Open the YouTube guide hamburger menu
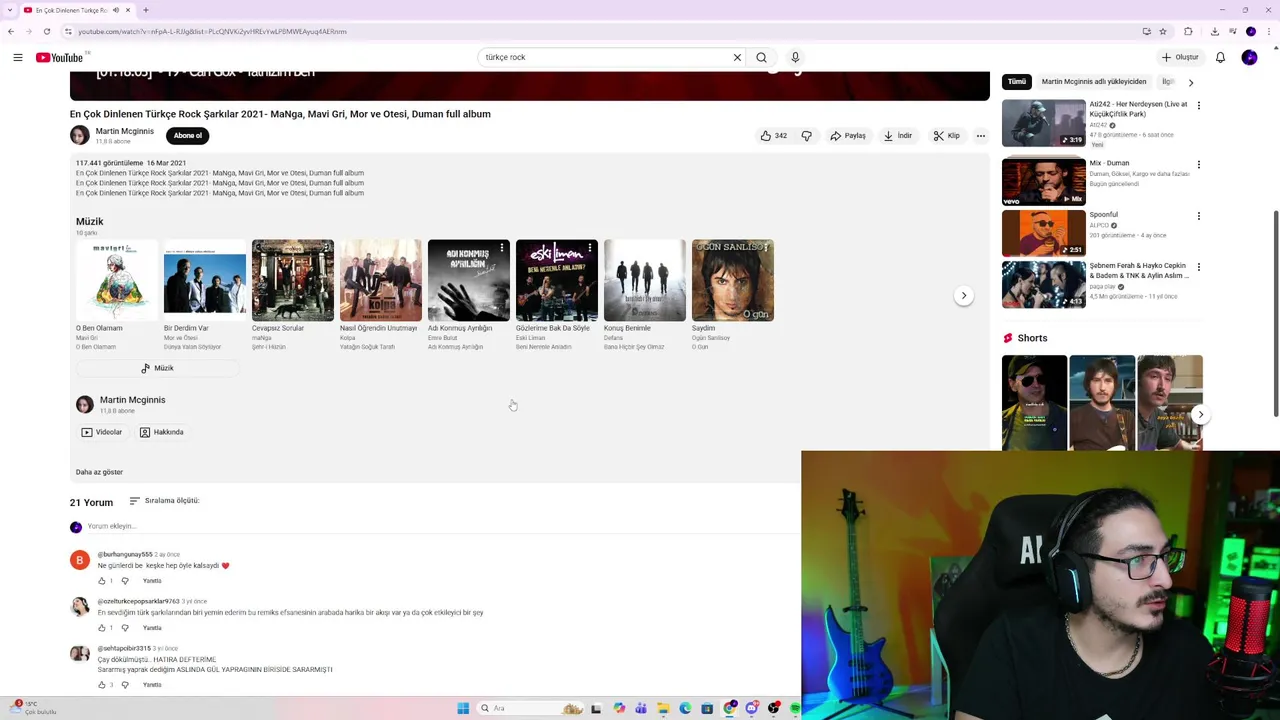 point(17,57)
